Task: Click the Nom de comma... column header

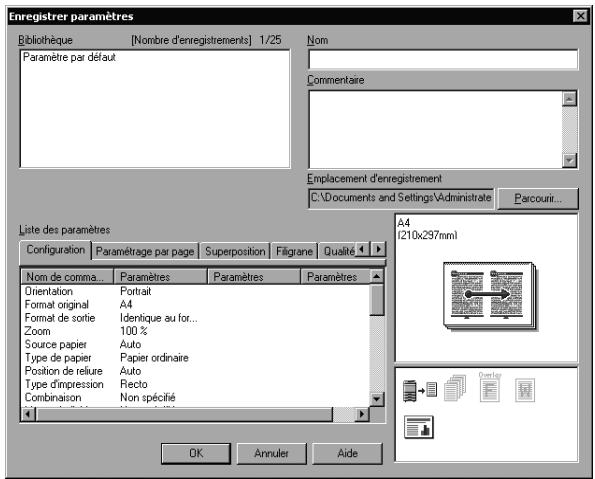Action: 67,277
